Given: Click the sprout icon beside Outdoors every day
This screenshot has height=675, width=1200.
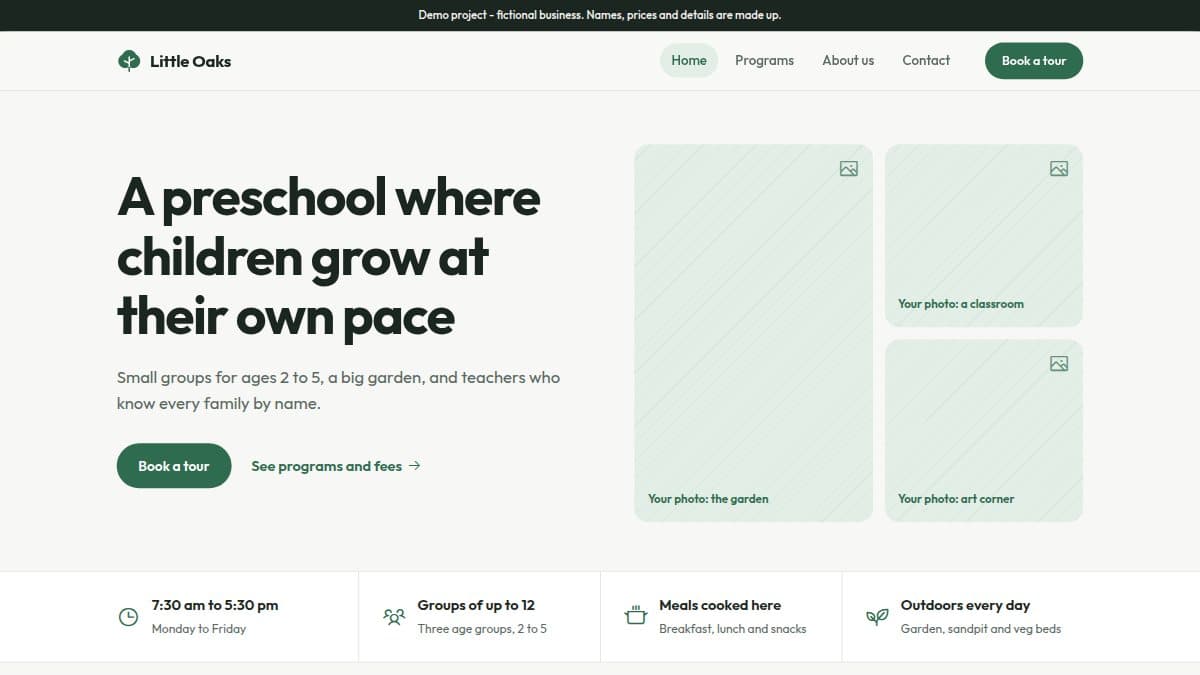Looking at the screenshot, I should 877,617.
